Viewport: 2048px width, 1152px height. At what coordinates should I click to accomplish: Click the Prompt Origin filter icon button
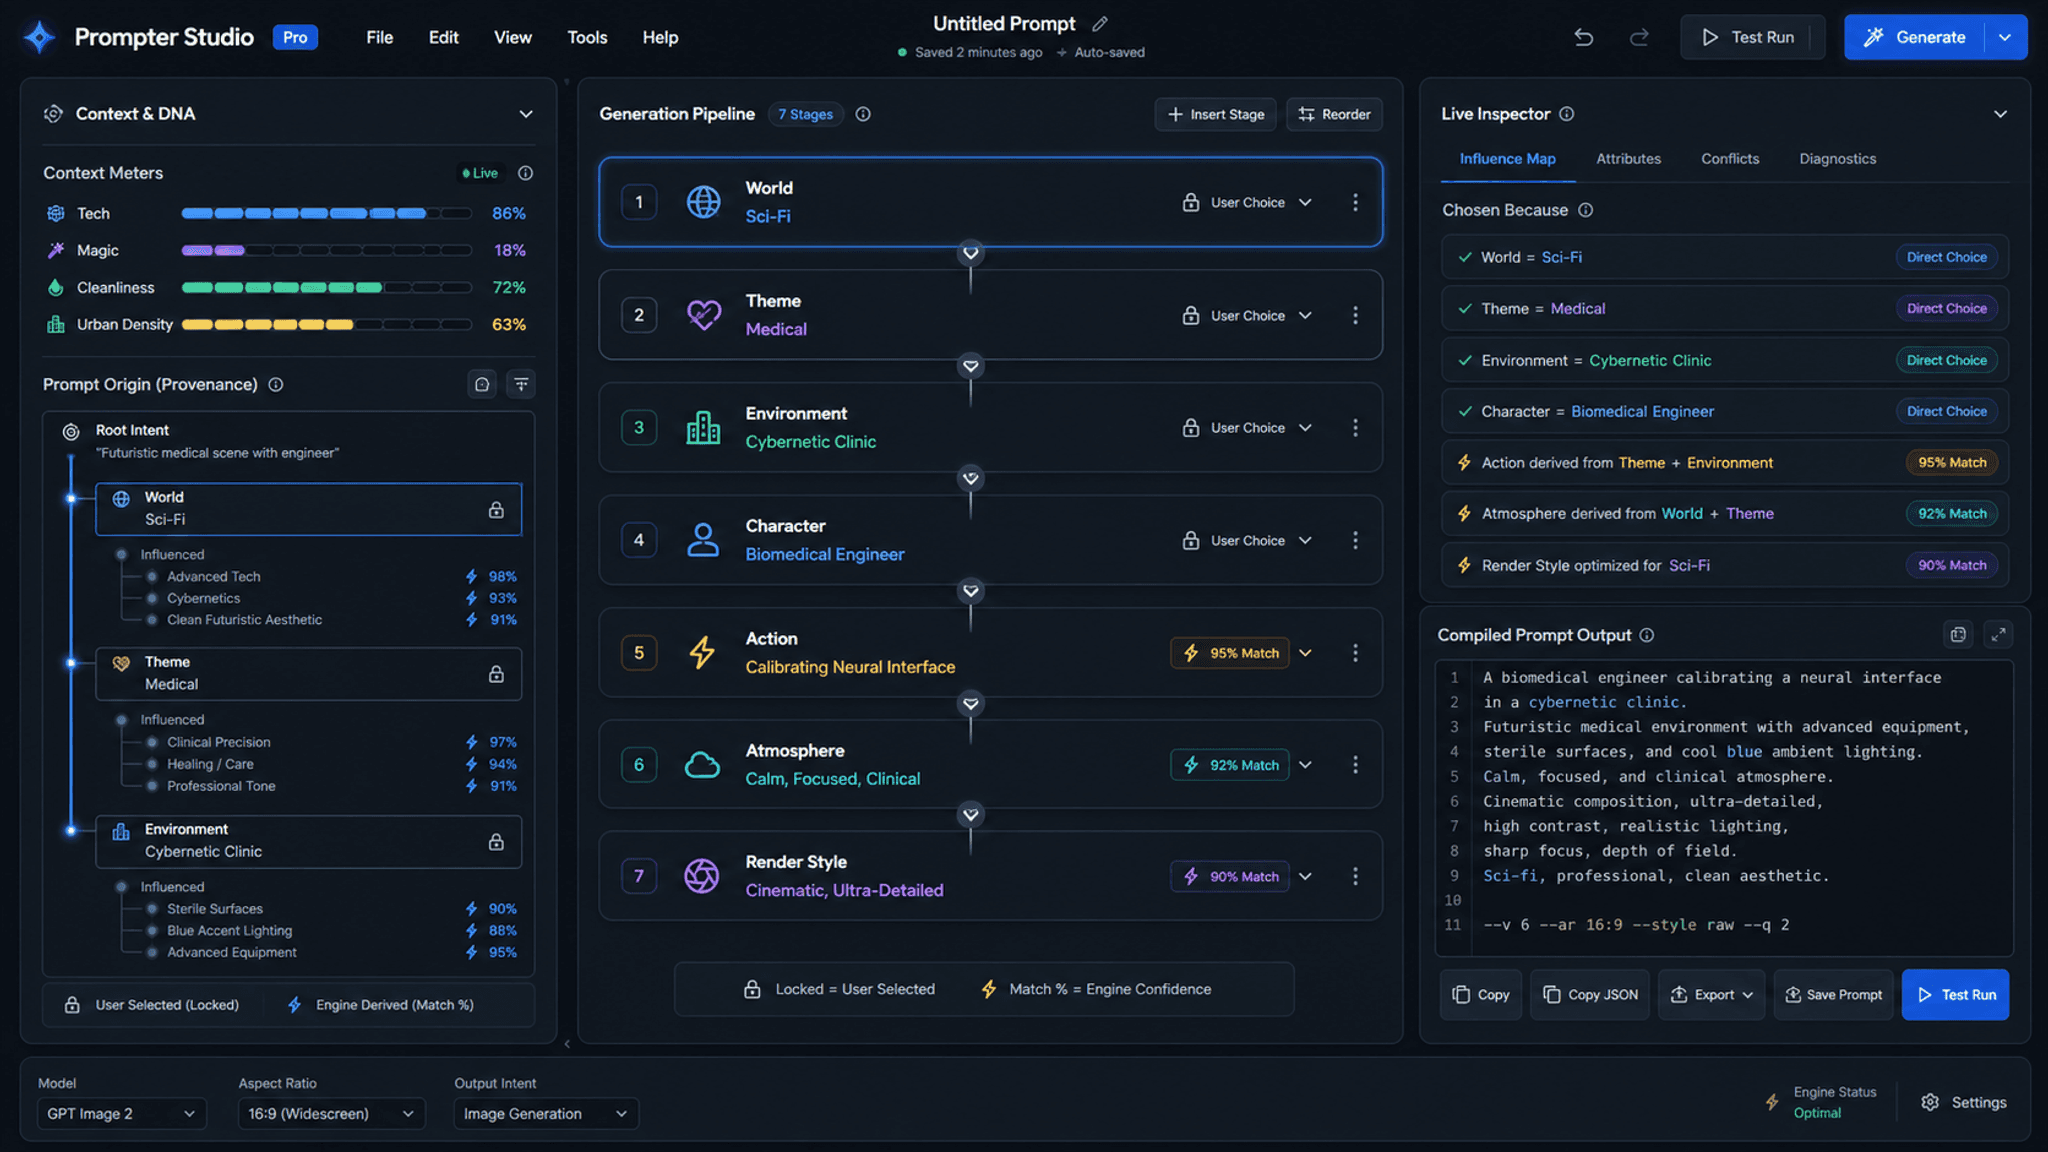pos(521,384)
